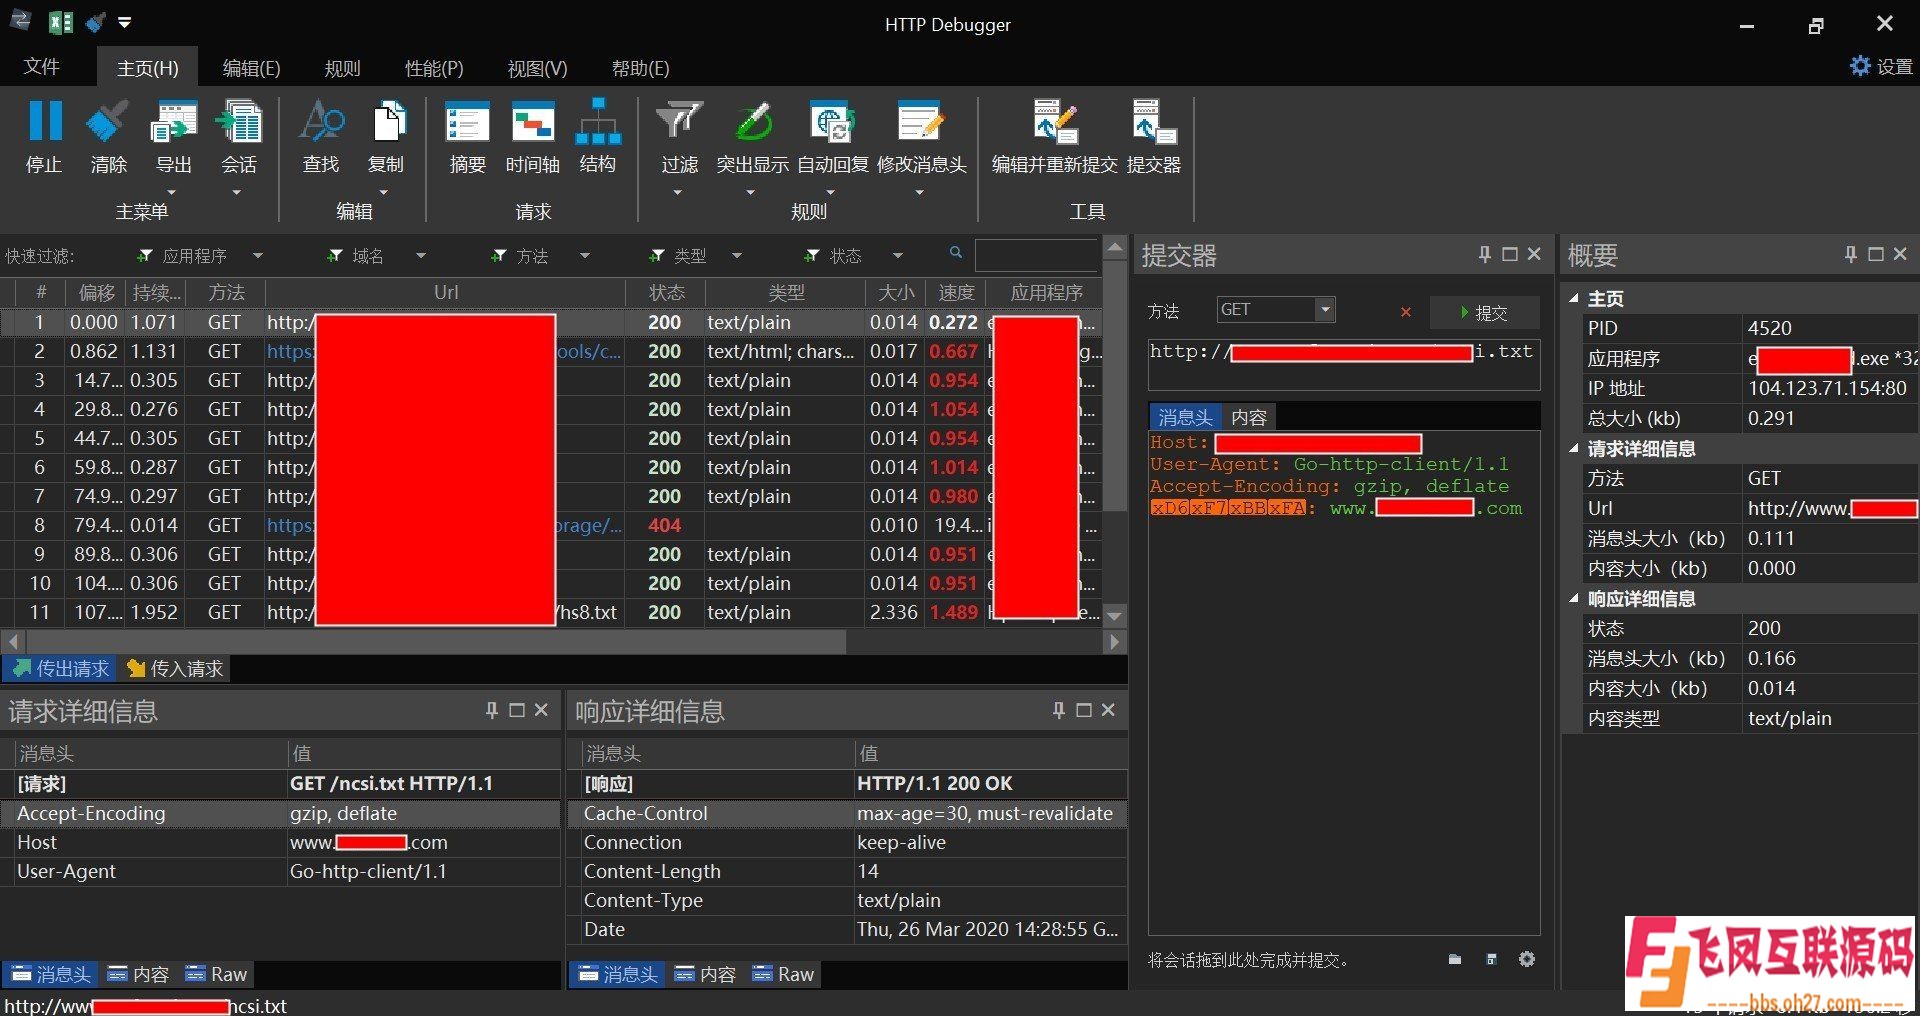Maximize the 请求详细信息 panel

click(517, 710)
